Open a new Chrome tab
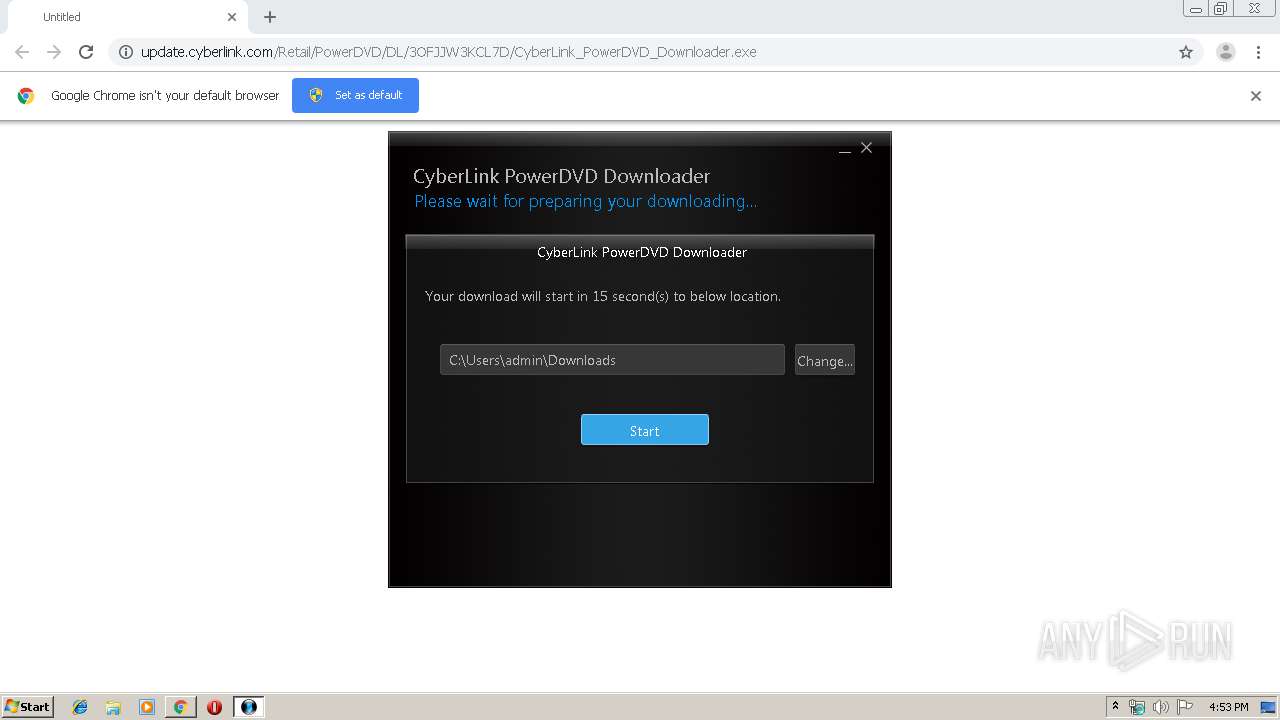This screenshot has height=720, width=1280. pyautogui.click(x=270, y=17)
